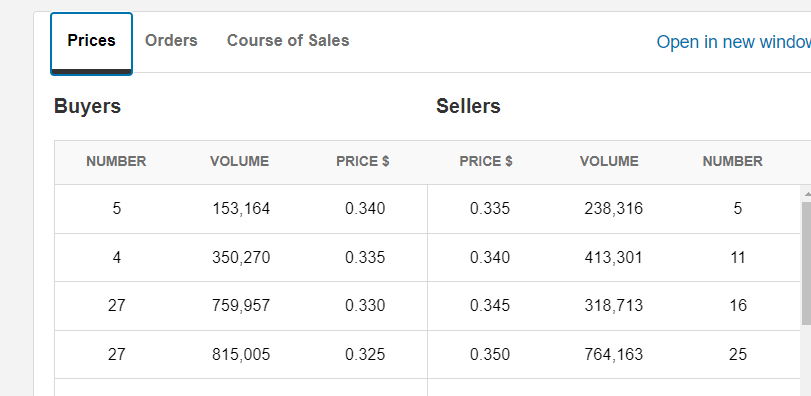
Task: Click buyer price 0.330
Action: pyautogui.click(x=365, y=306)
